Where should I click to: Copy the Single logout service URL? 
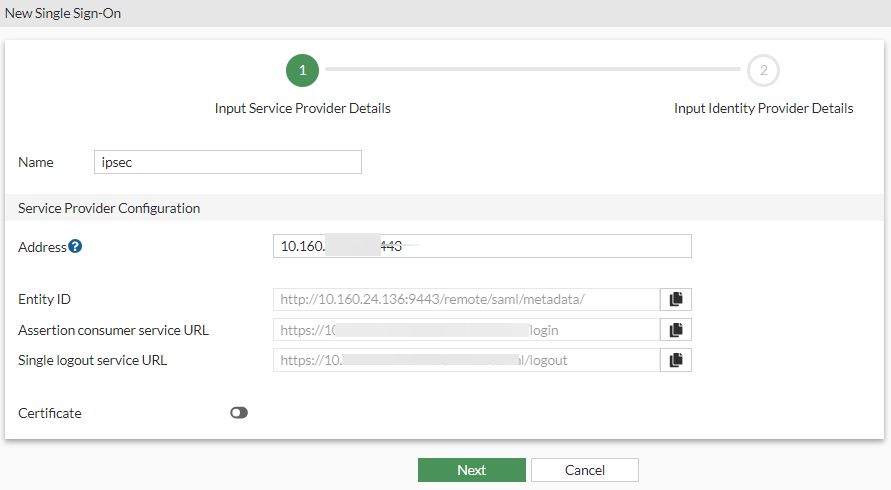click(675, 360)
